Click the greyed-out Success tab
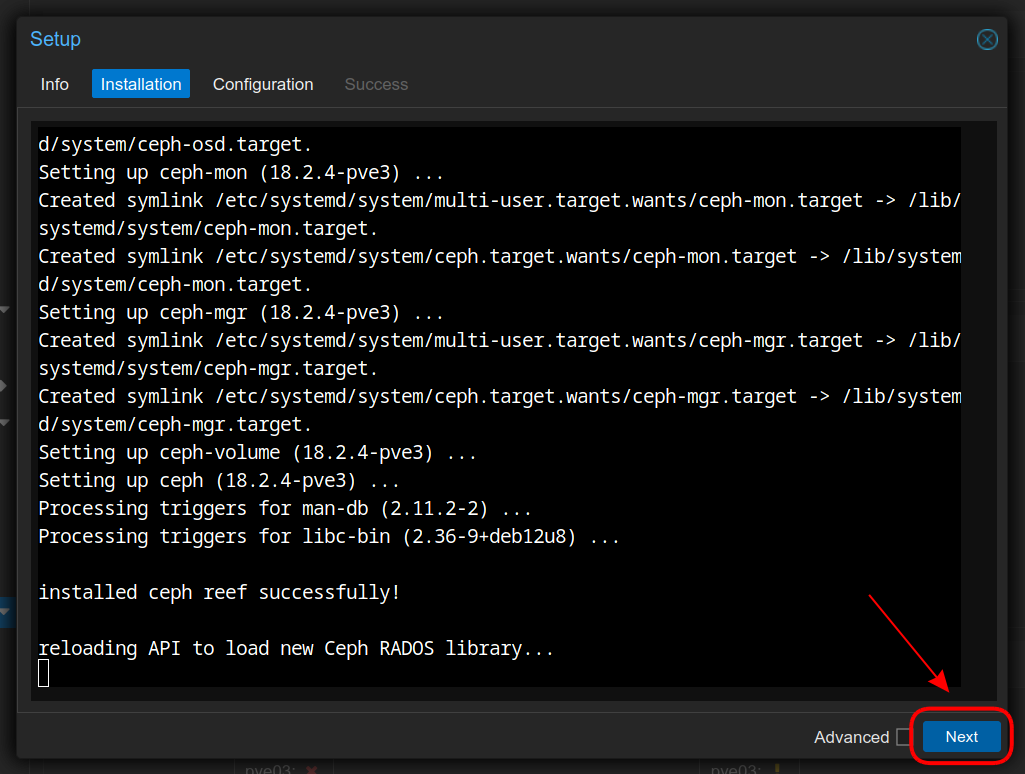 376,84
